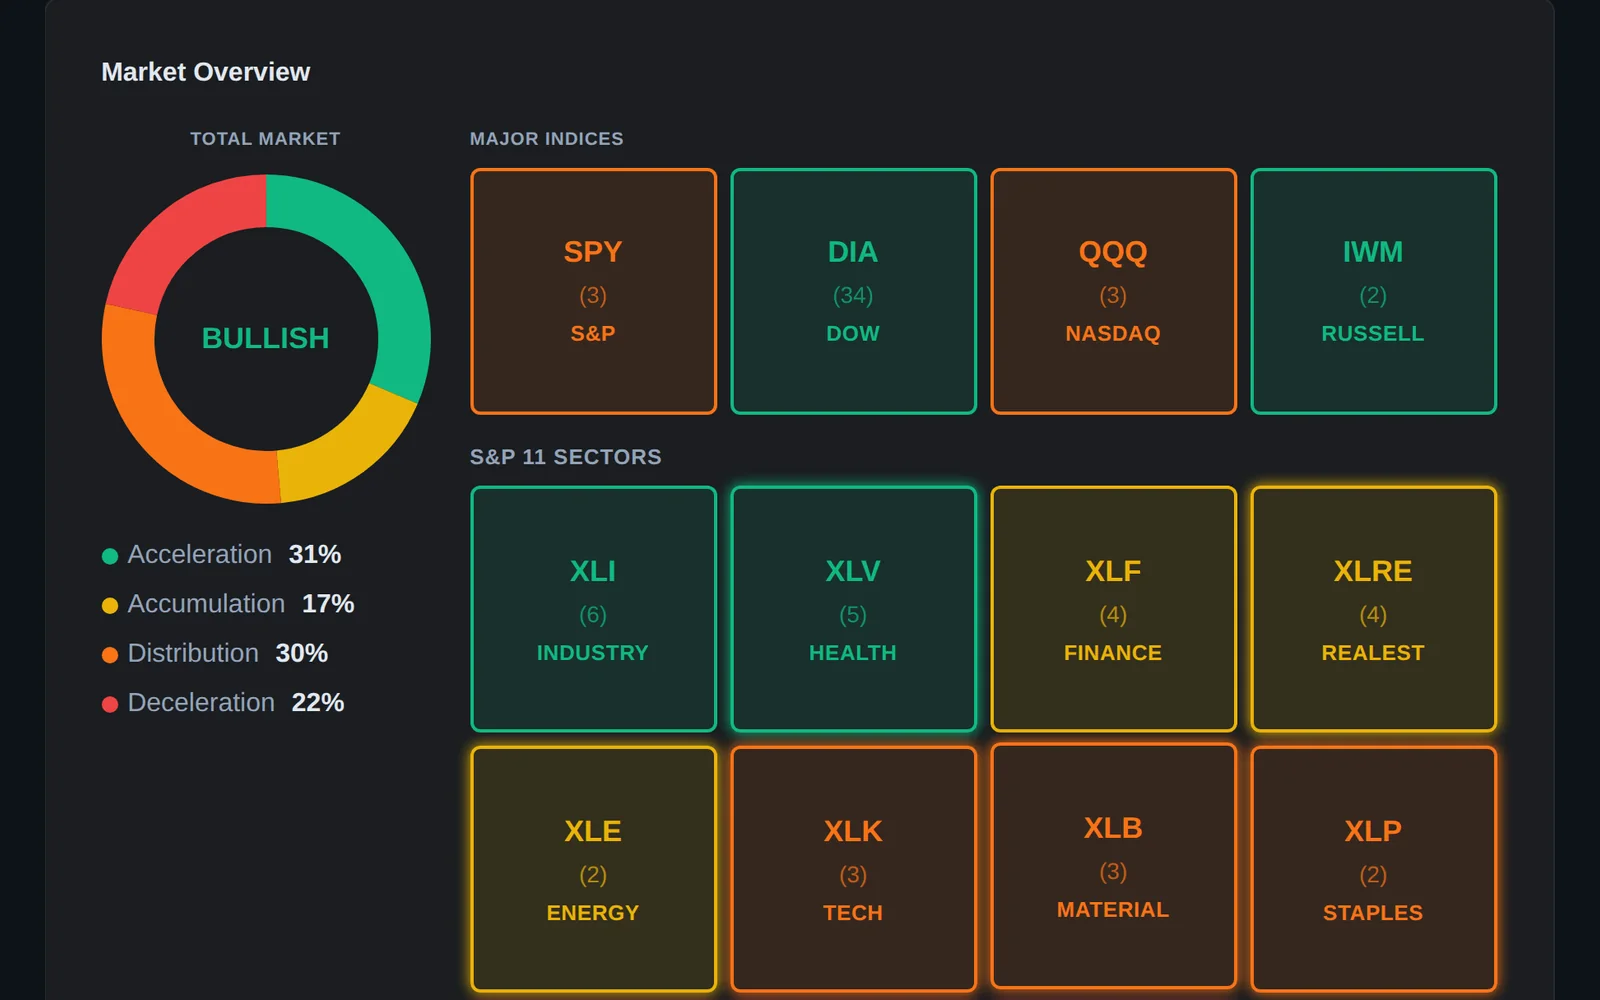Select the DIA Dow index card
1600x1000 pixels.
coord(853,291)
